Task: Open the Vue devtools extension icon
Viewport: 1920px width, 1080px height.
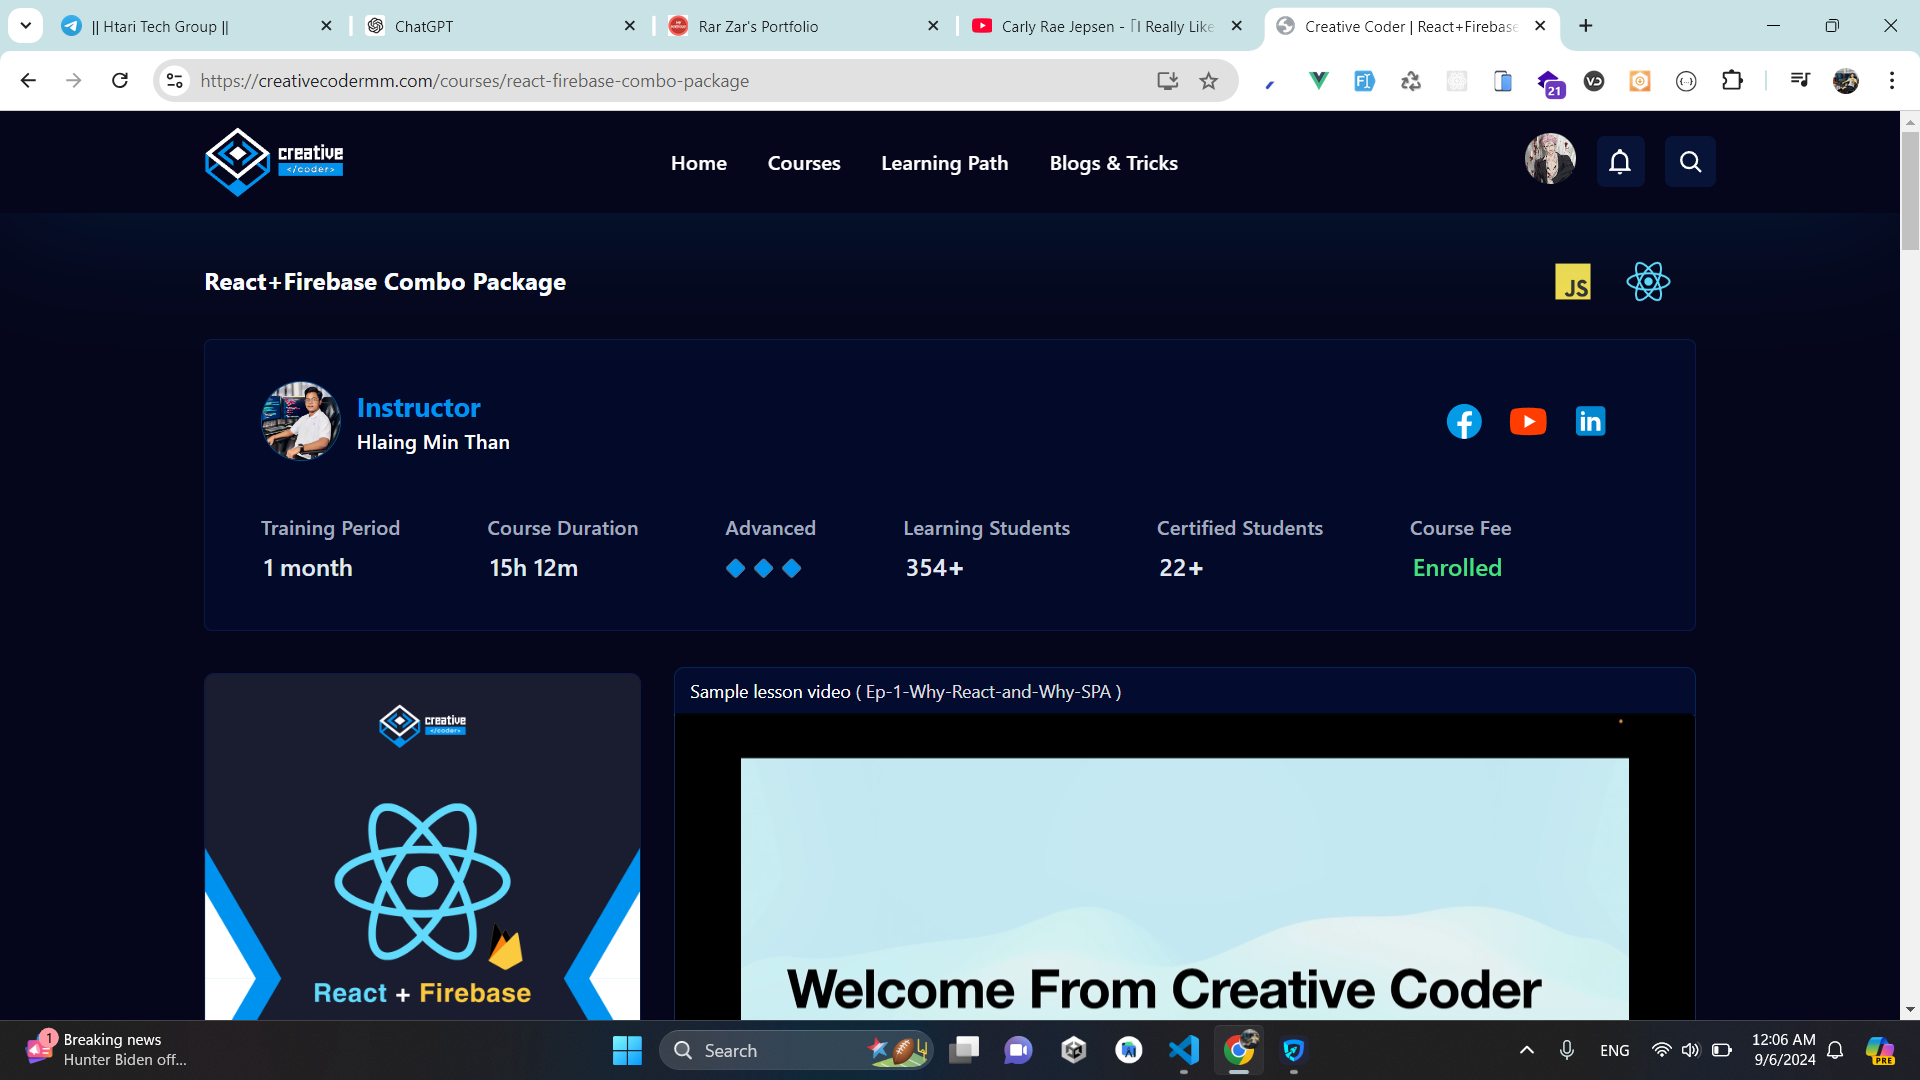Action: (x=1319, y=81)
